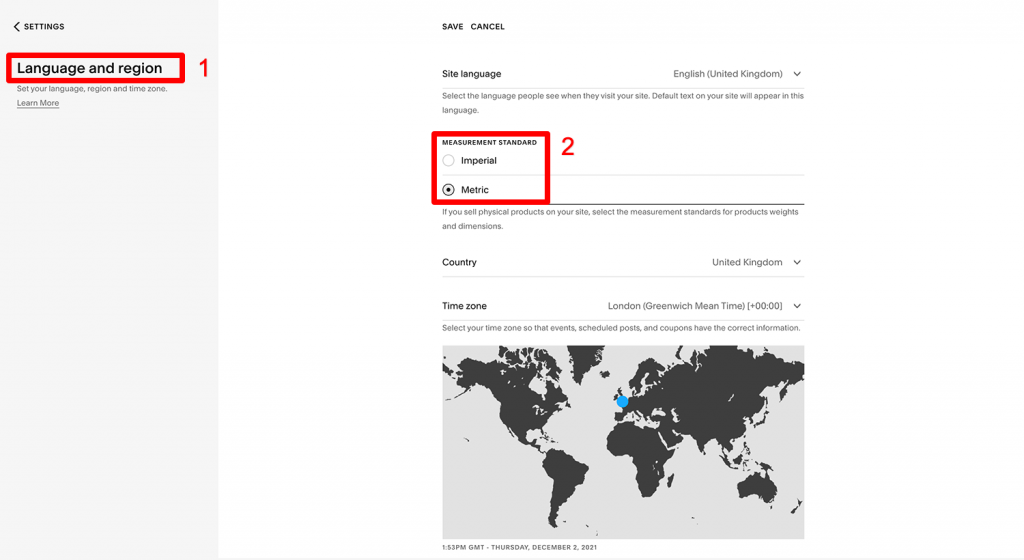The width and height of the screenshot is (1024, 560).
Task: Cancel the language and region changes
Action: 487,27
